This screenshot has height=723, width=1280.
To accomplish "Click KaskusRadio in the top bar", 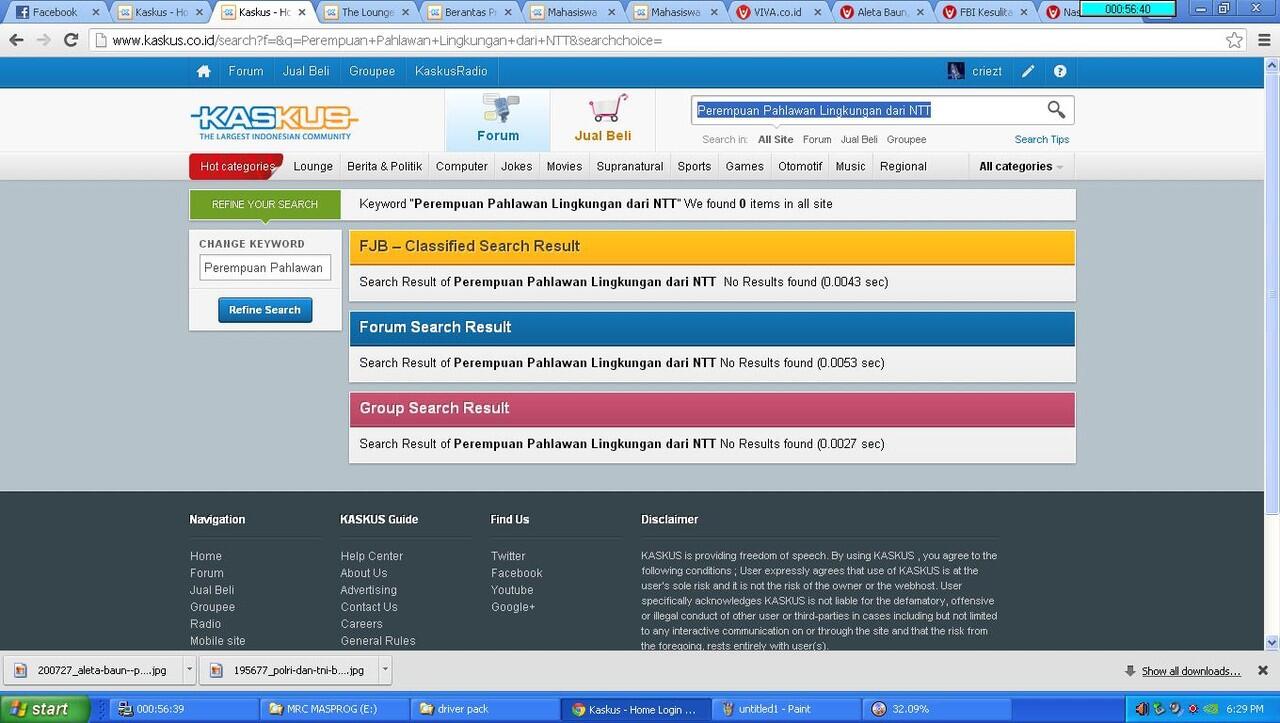I will tap(451, 71).
